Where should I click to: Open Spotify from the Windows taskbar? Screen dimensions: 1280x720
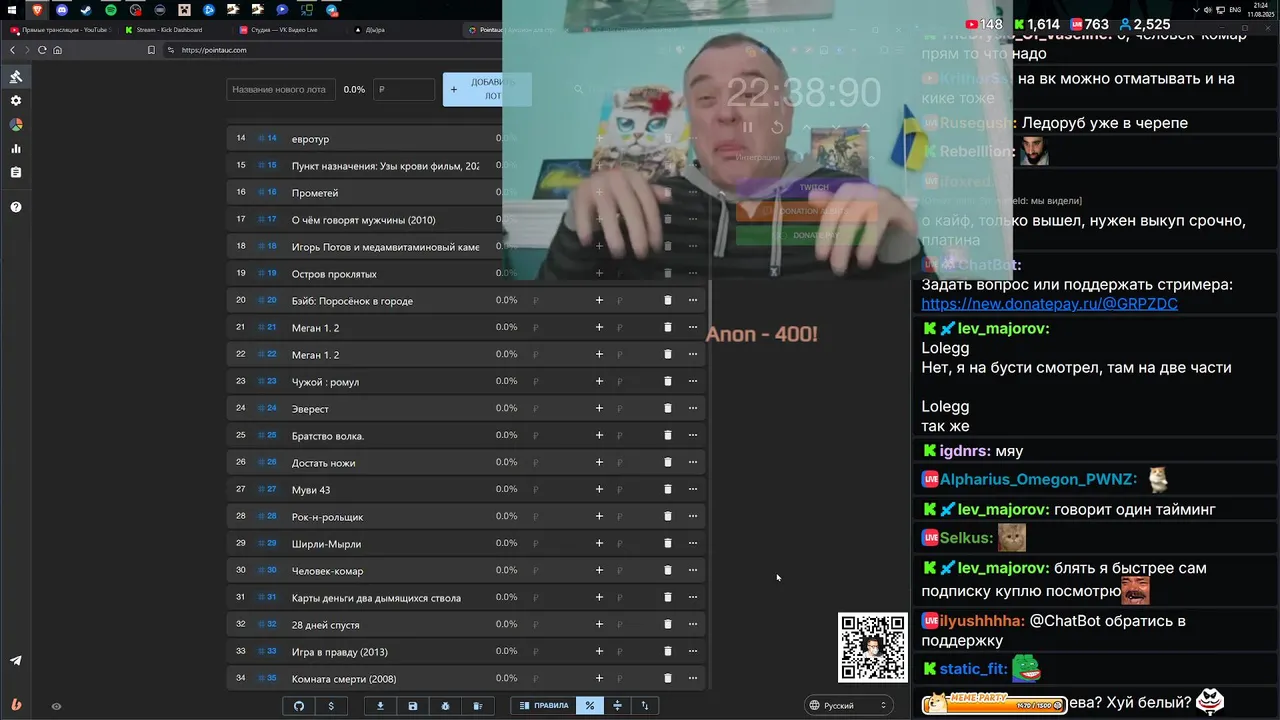(x=111, y=10)
